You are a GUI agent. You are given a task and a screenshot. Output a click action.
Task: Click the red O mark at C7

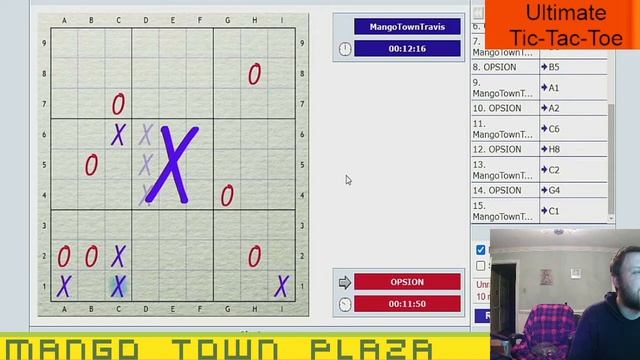118,104
